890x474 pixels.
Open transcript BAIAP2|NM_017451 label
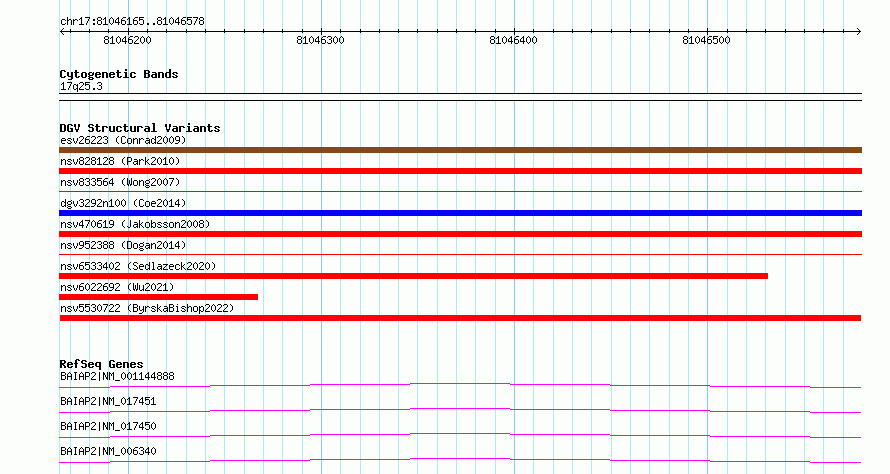(x=108, y=401)
